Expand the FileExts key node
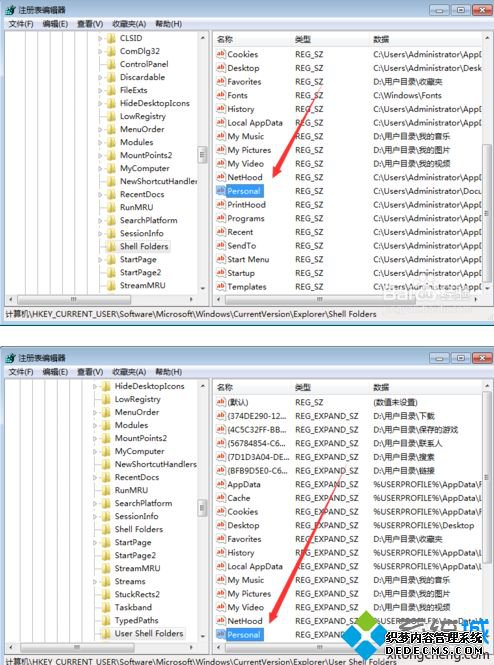Viewport: 494px width, 665px height. point(100,90)
